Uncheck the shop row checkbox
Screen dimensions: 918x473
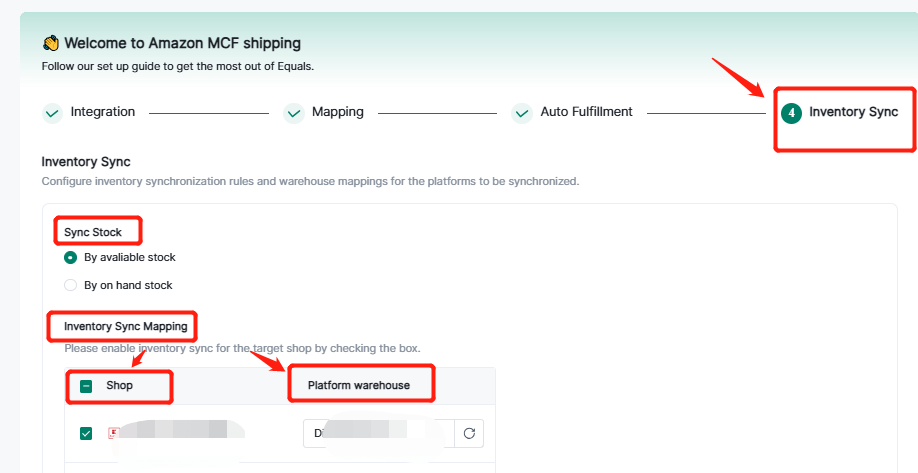click(x=86, y=434)
